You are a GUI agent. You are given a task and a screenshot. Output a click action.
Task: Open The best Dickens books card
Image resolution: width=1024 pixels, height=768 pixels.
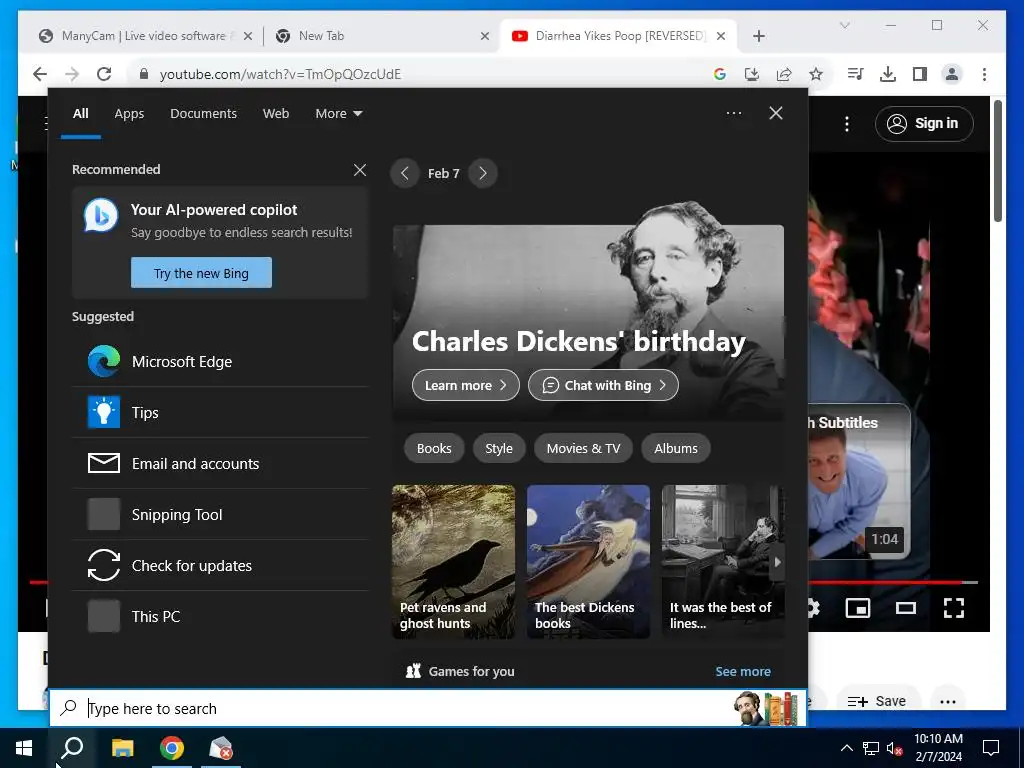tap(588, 562)
